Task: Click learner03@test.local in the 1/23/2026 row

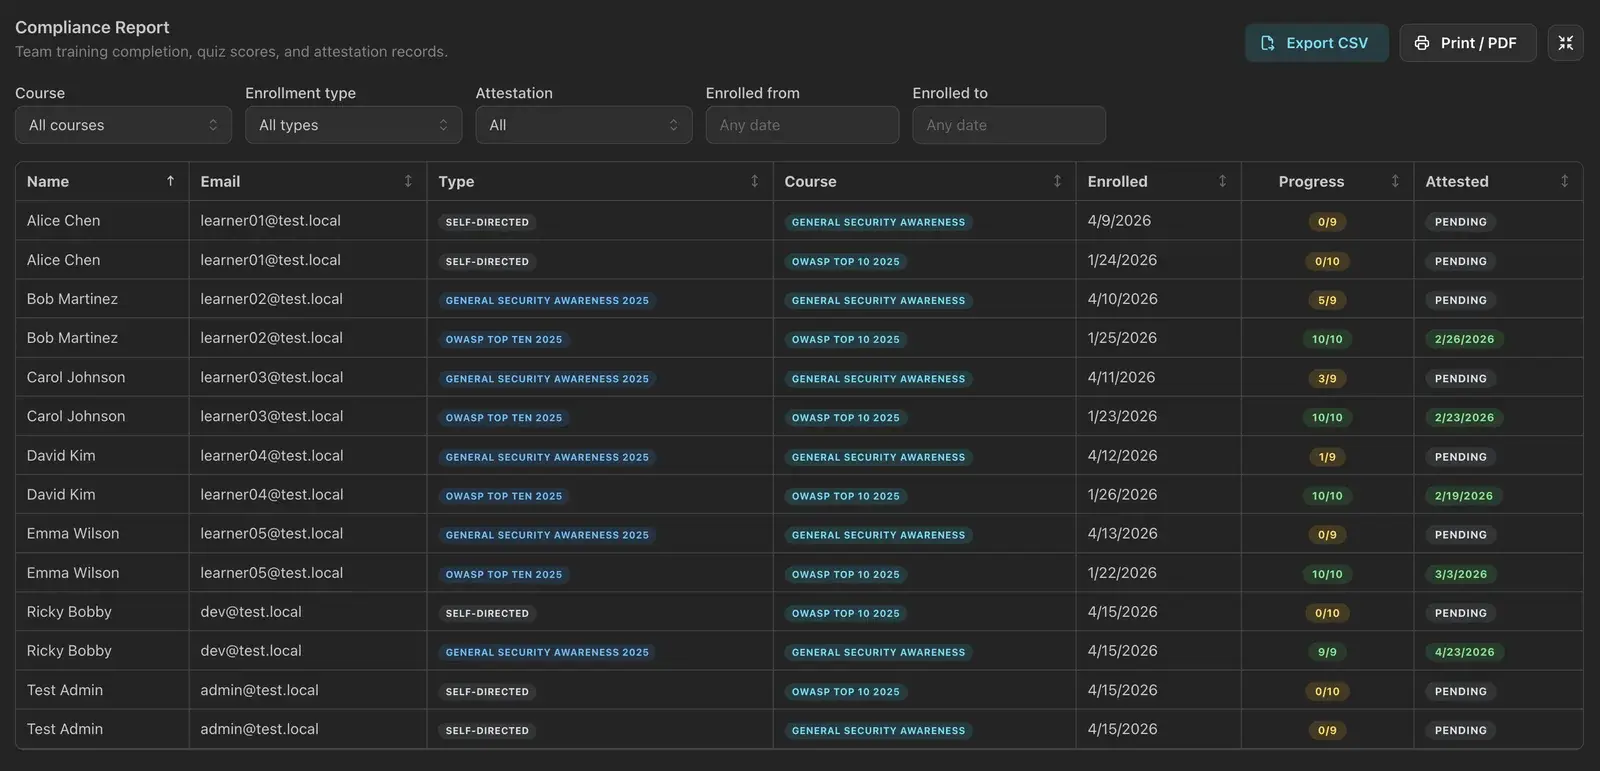Action: click(271, 416)
